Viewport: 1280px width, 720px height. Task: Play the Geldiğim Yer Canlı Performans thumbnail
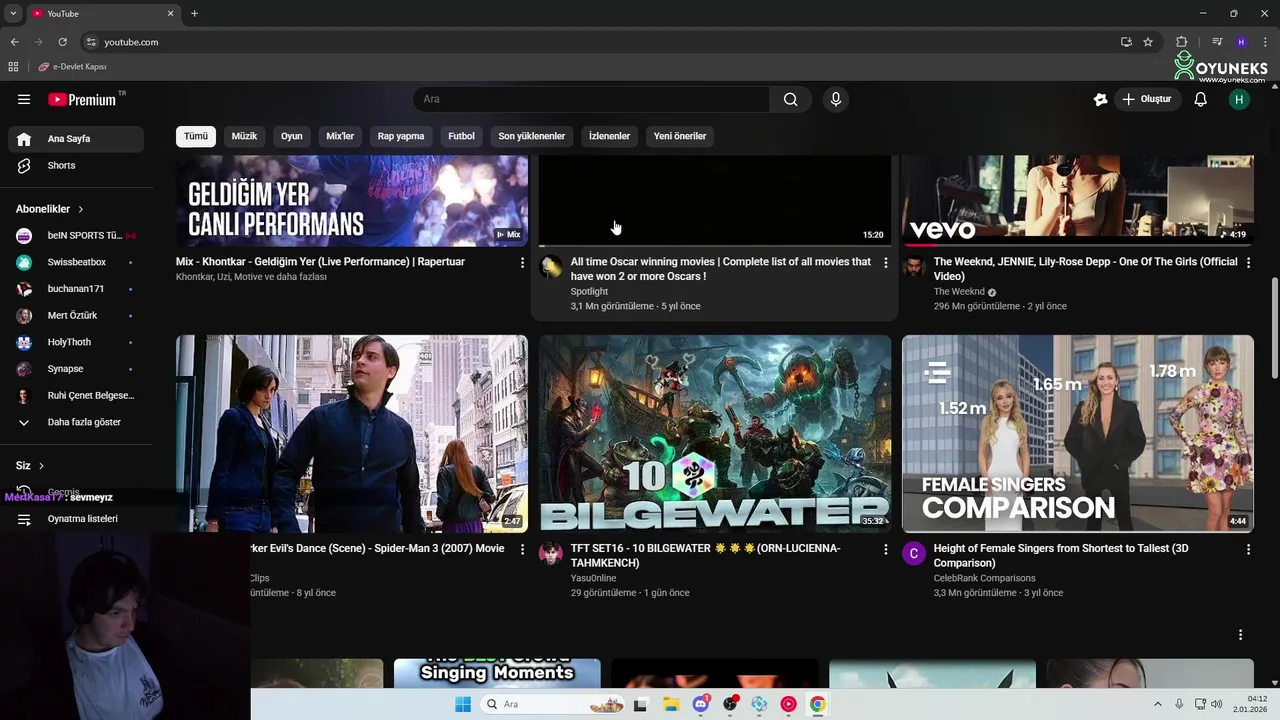click(x=352, y=200)
